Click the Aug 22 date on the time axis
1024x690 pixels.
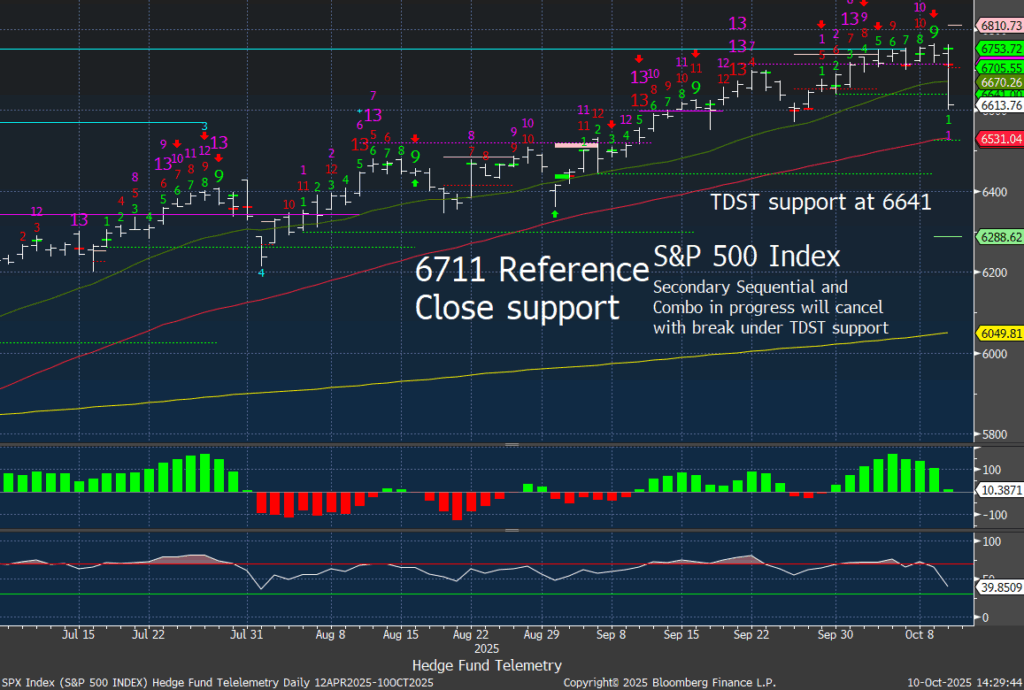(468, 634)
